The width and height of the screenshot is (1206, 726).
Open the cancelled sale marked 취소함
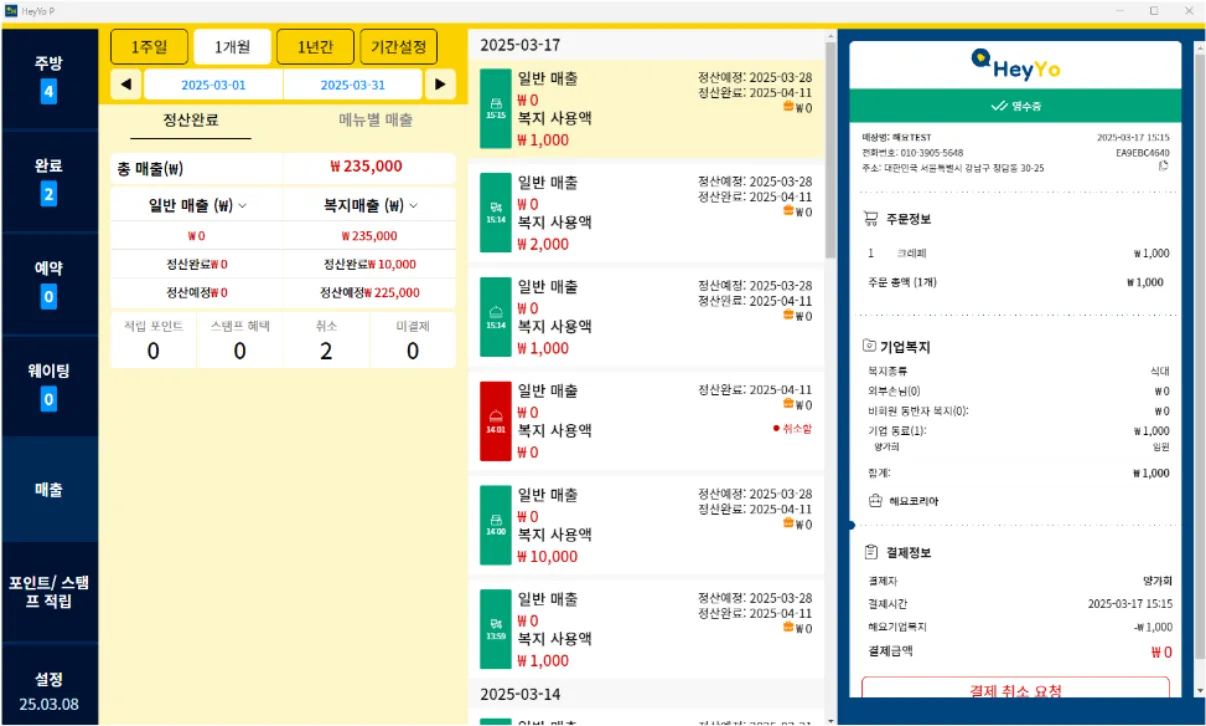[x=647, y=420]
